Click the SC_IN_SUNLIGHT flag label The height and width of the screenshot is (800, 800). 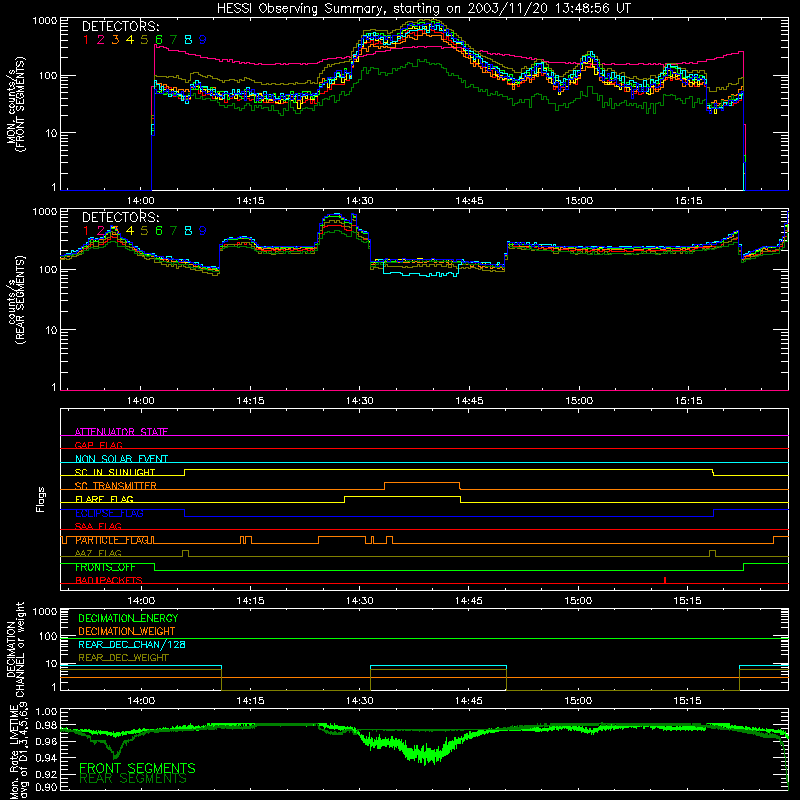coord(115,472)
